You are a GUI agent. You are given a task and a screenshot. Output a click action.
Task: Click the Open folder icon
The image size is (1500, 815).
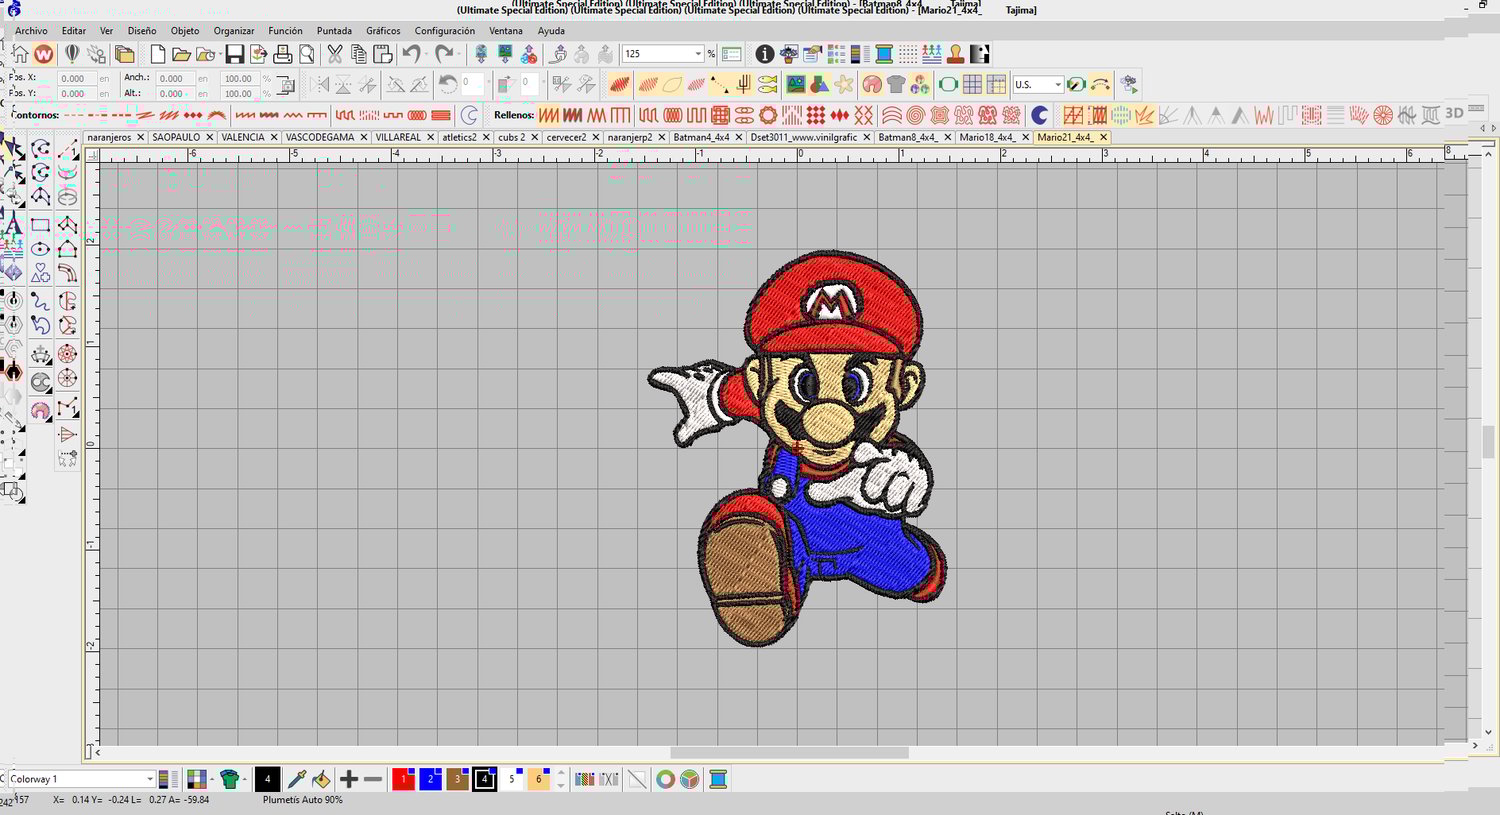tap(181, 54)
